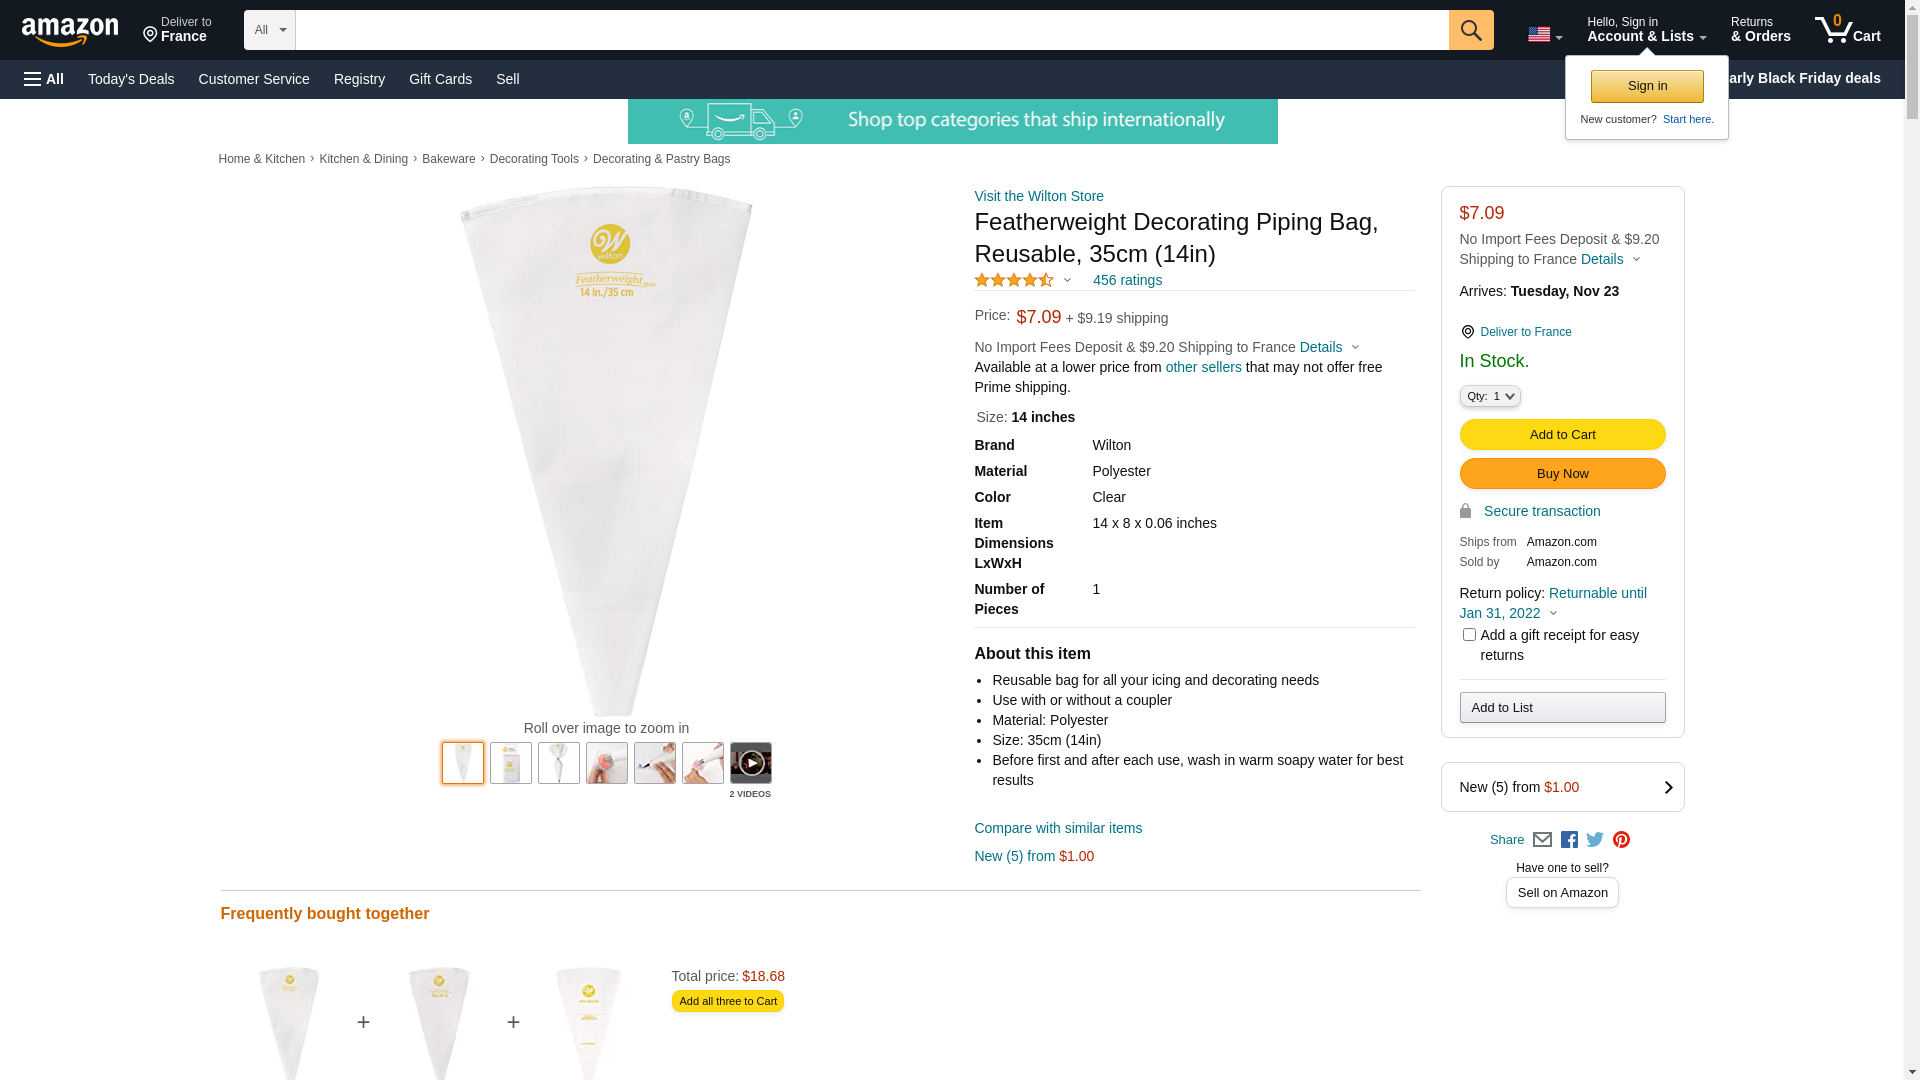1920x1080 pixels.
Task: Expand the All search category dropdown
Action: pos(270,30)
